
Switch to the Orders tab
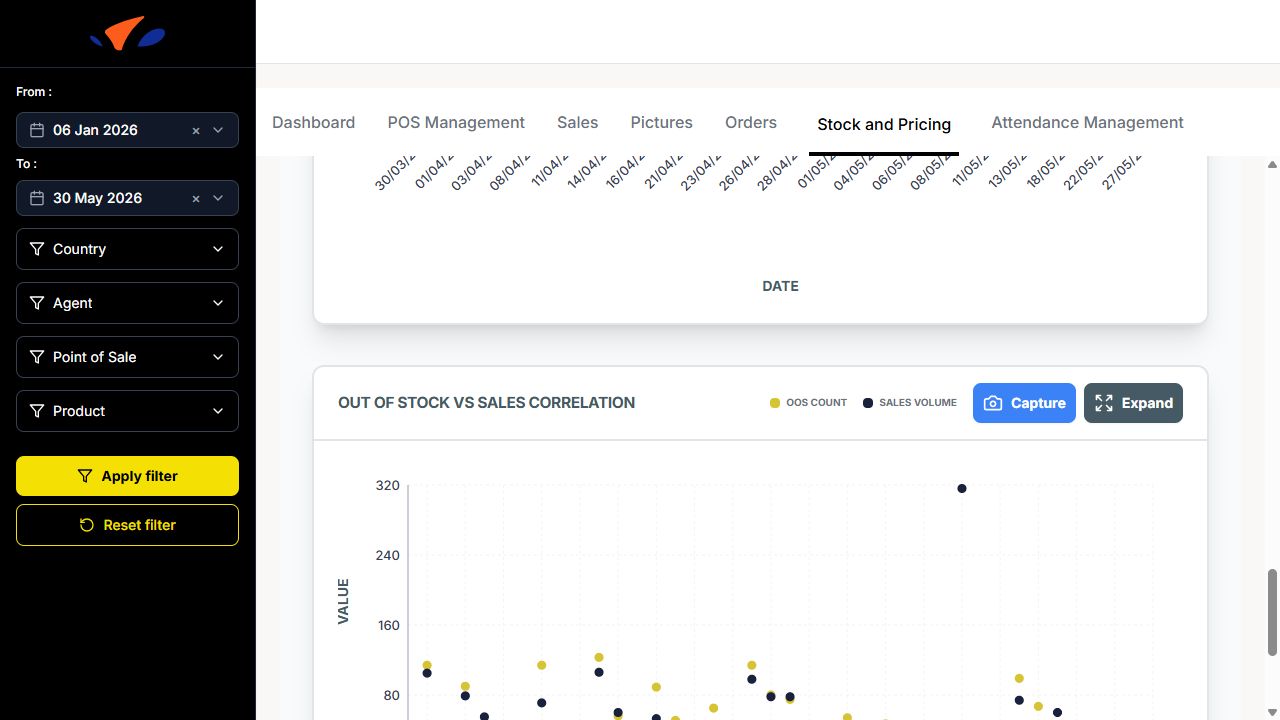(x=751, y=122)
